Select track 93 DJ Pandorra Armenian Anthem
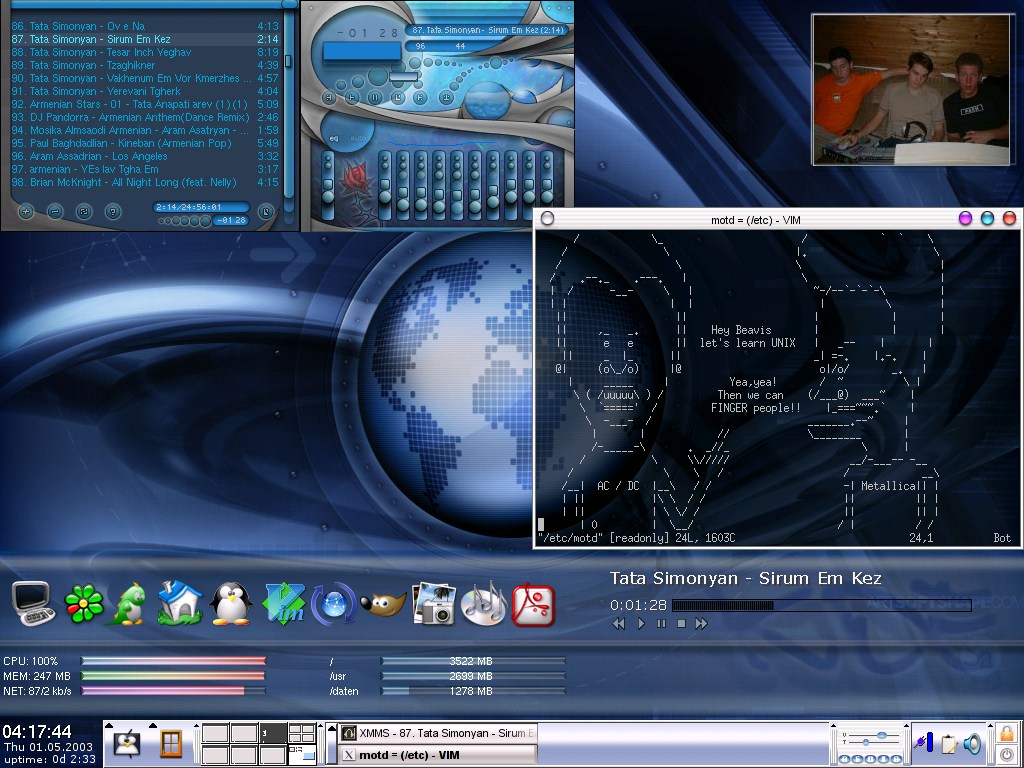This screenshot has width=1024, height=768. [145, 118]
